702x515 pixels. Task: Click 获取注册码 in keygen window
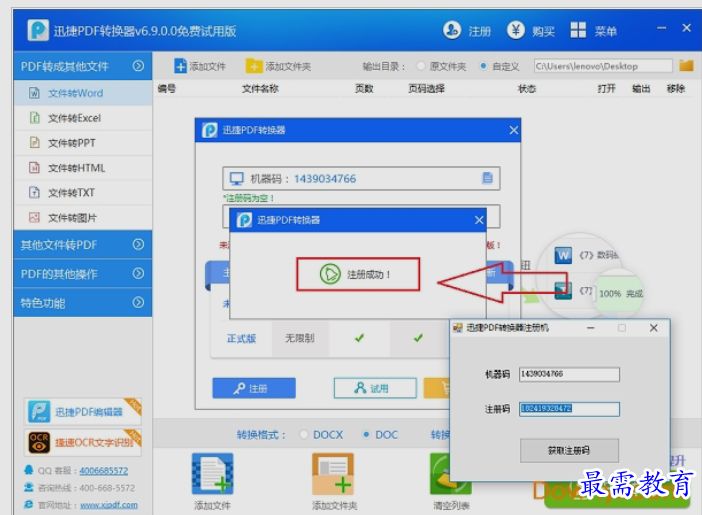569,450
